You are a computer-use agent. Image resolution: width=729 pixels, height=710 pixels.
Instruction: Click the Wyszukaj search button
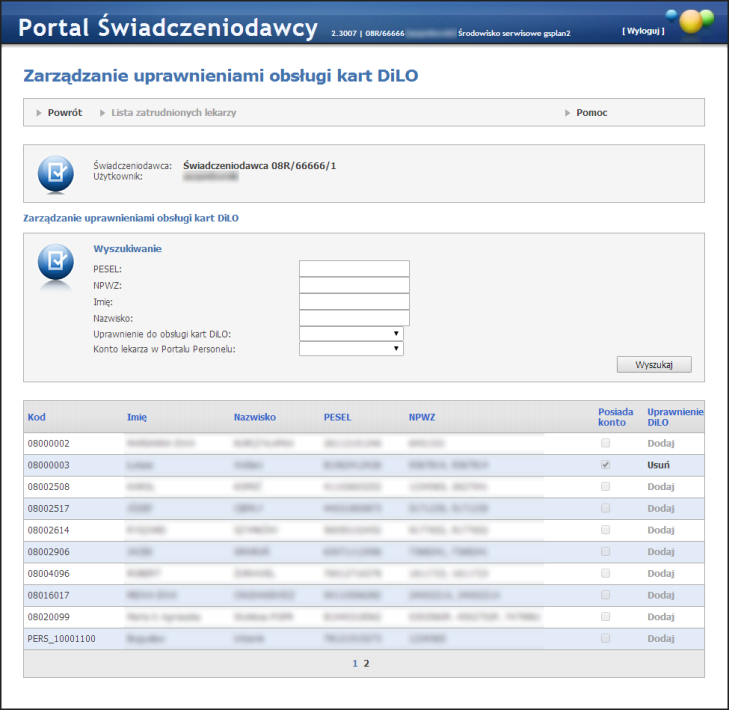pyautogui.click(x=654, y=365)
